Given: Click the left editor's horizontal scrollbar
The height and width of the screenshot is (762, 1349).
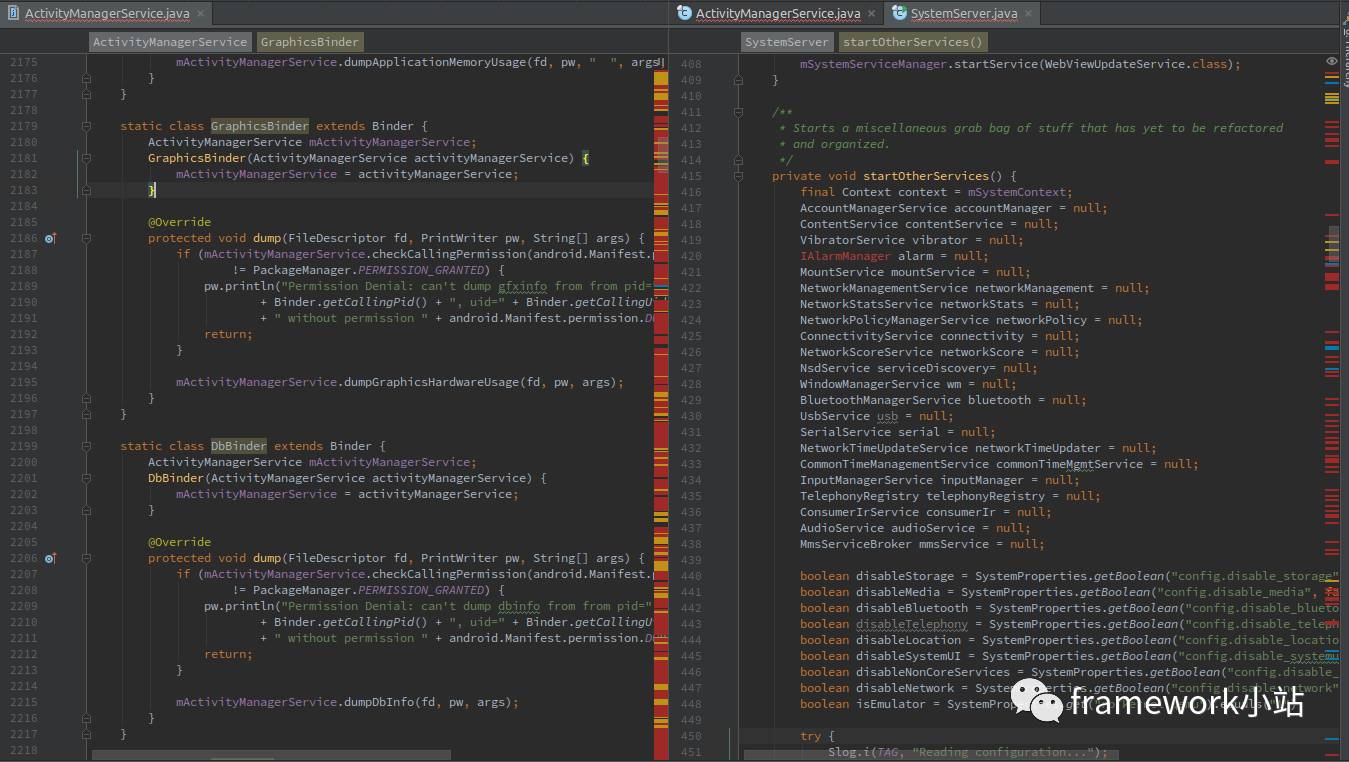Looking at the screenshot, I should coord(270,755).
